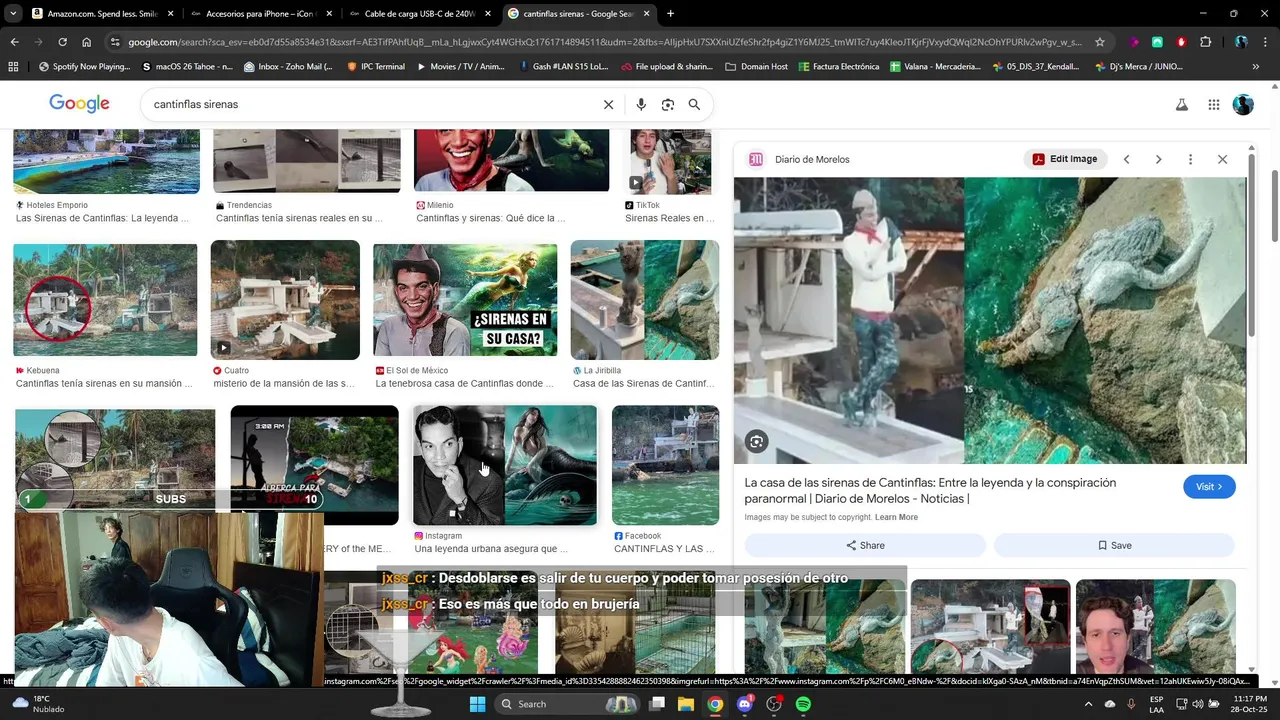
Task: Show next image in preview panel
Action: tap(1158, 159)
